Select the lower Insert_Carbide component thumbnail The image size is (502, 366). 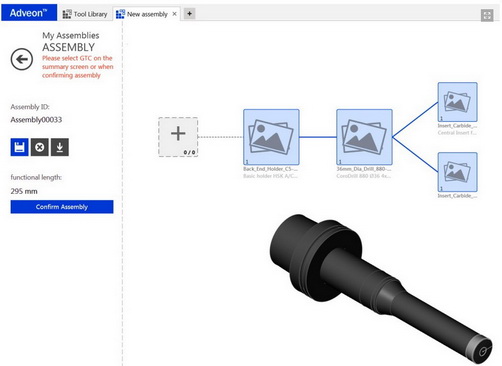tap(457, 172)
